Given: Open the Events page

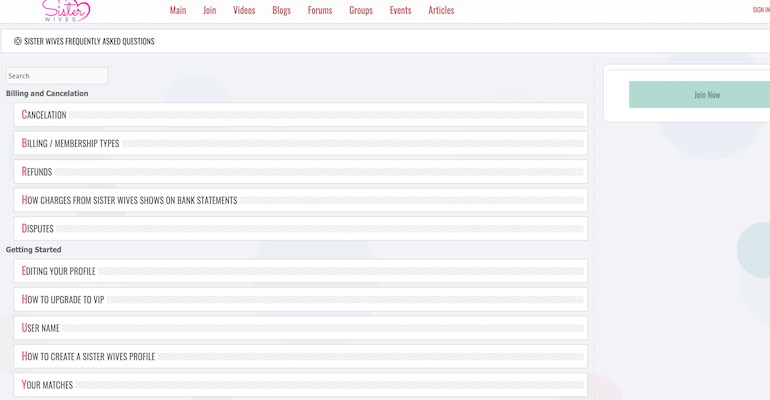Looking at the screenshot, I should [x=400, y=11].
